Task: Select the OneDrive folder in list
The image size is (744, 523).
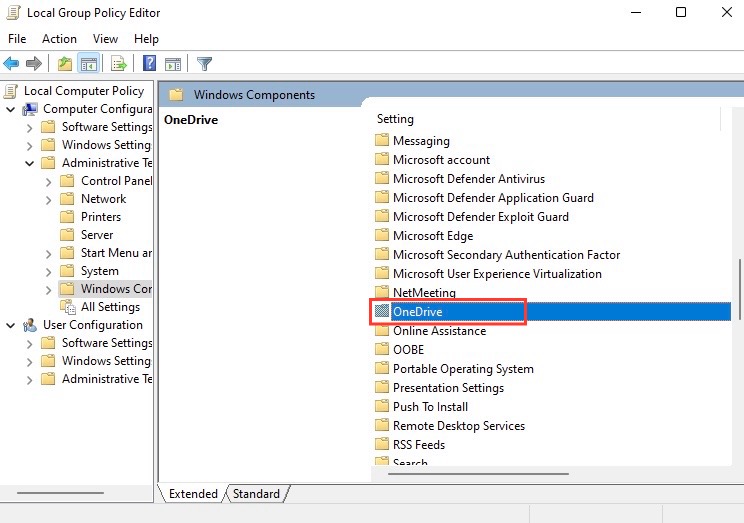Action: click(552, 312)
